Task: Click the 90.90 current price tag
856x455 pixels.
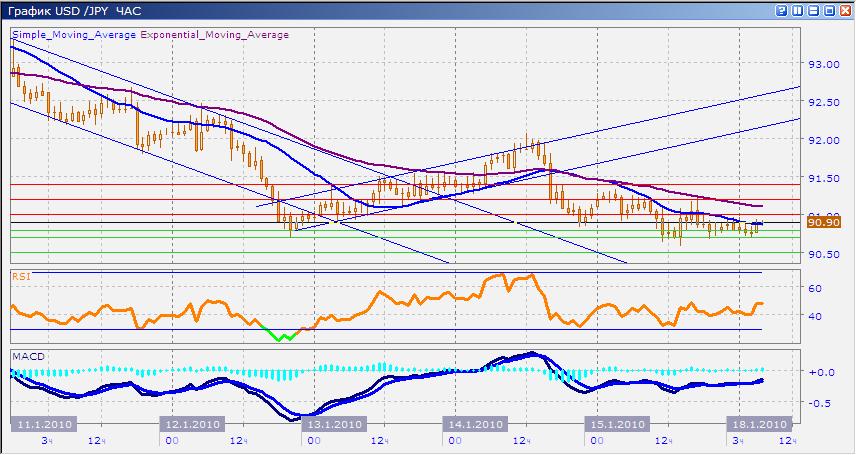Action: [821, 222]
